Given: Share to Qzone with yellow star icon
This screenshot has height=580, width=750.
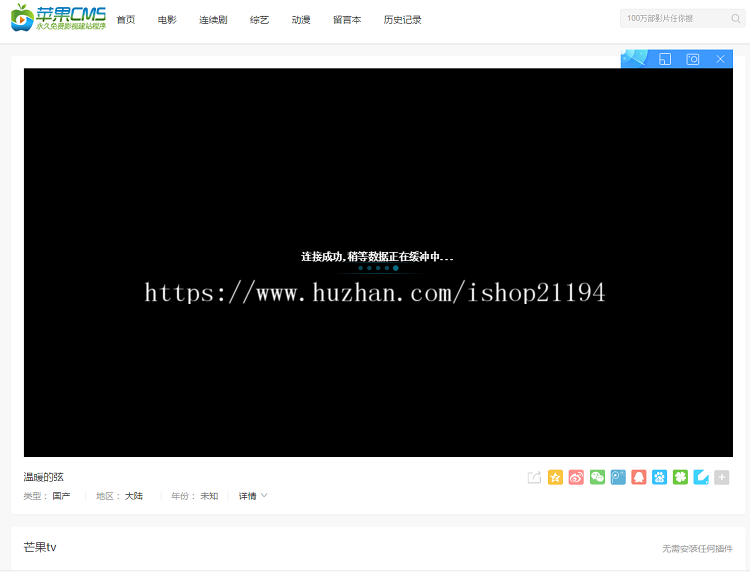Looking at the screenshot, I should pyautogui.click(x=555, y=477).
